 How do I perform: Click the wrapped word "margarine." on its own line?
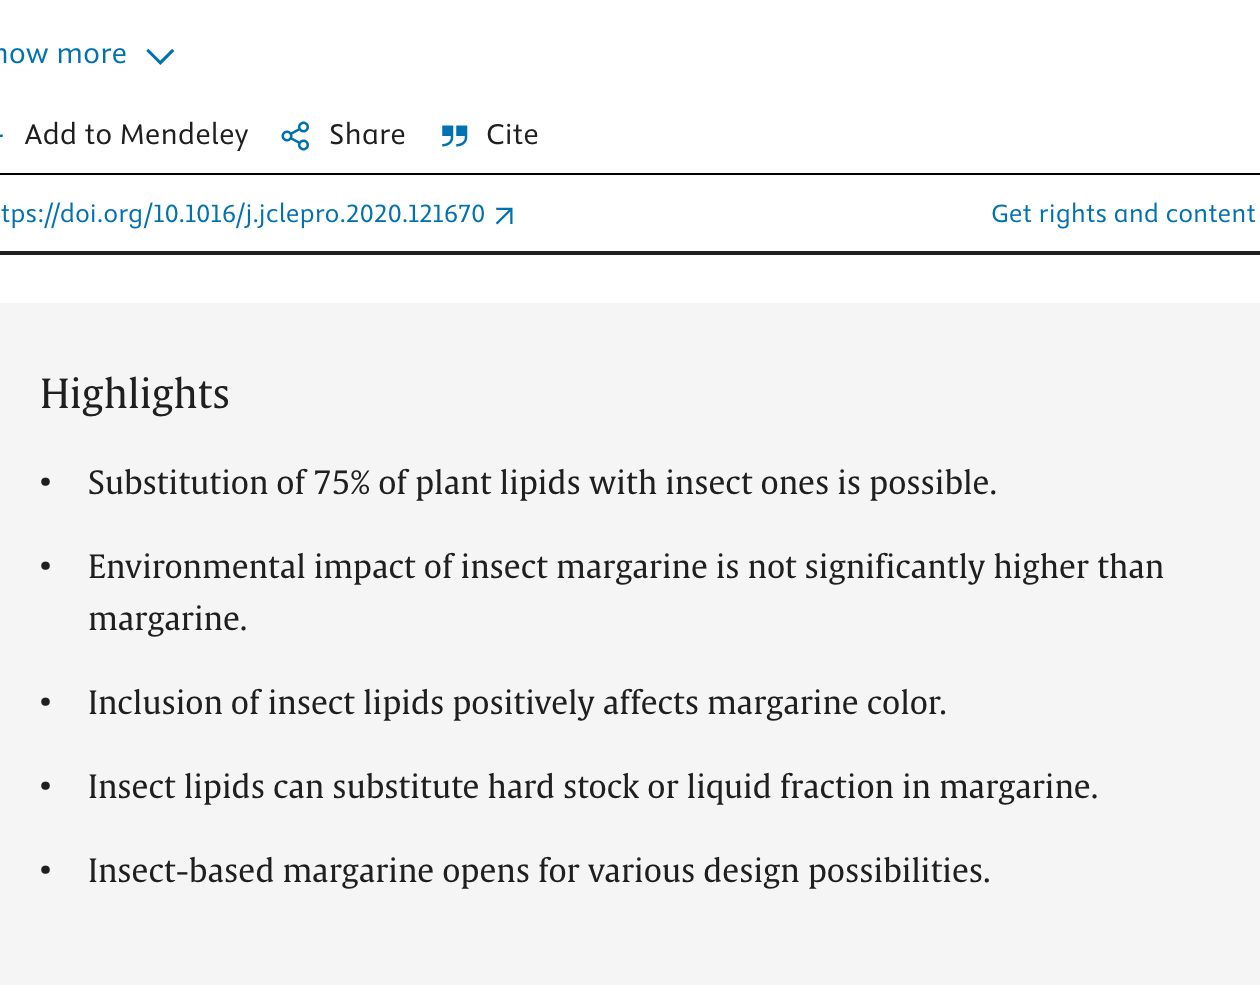click(x=168, y=620)
